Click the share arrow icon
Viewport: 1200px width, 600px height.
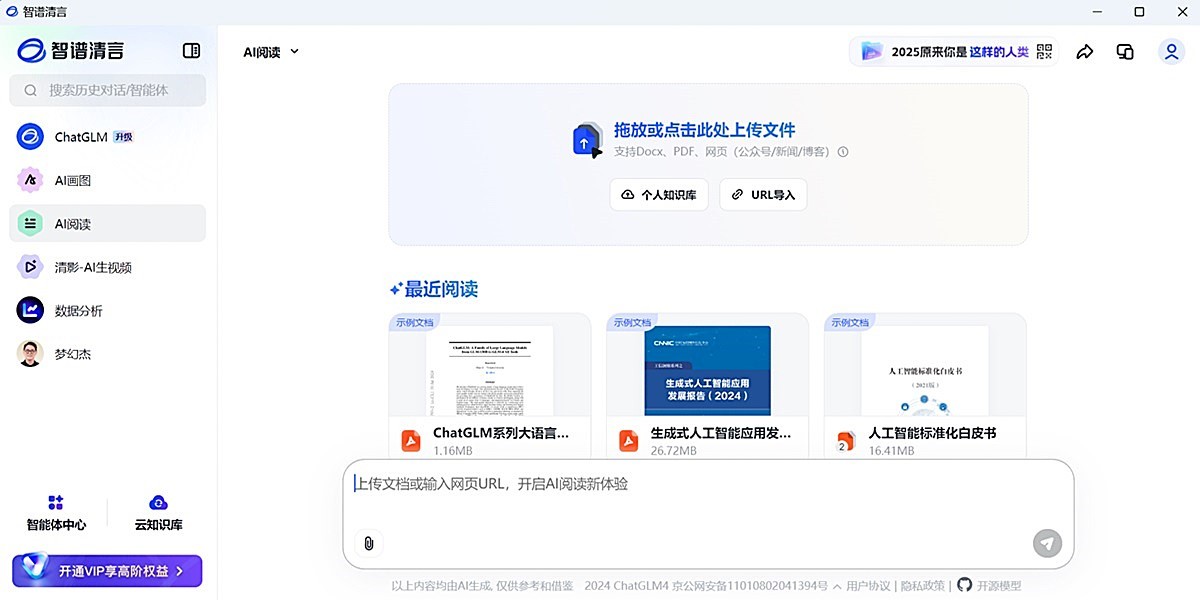[1085, 51]
